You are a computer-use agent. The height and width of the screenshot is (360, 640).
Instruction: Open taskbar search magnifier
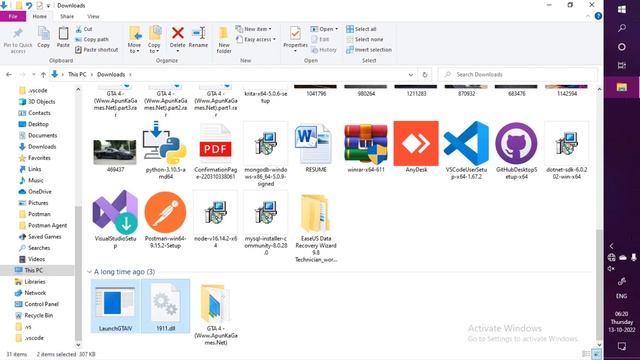coord(622,28)
